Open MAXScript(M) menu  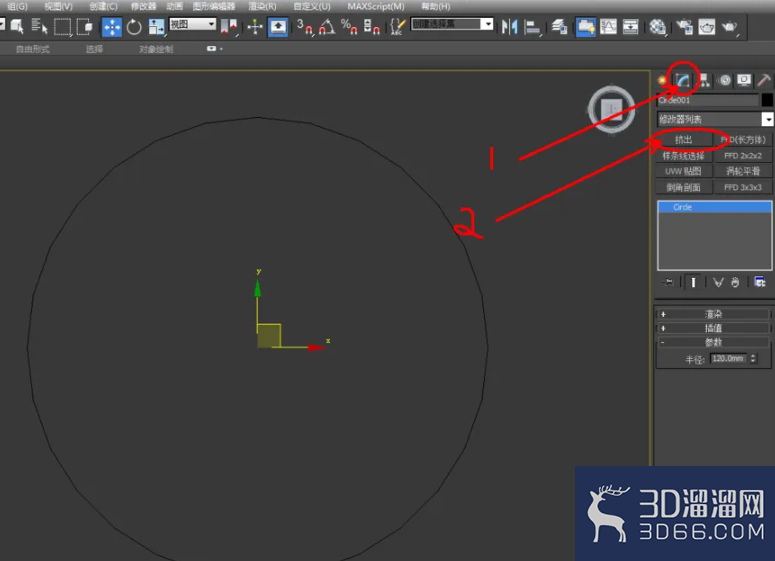(x=376, y=6)
